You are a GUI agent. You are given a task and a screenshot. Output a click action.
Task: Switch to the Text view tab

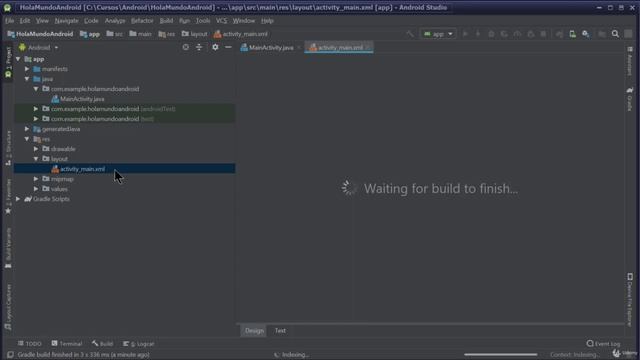pos(280,331)
